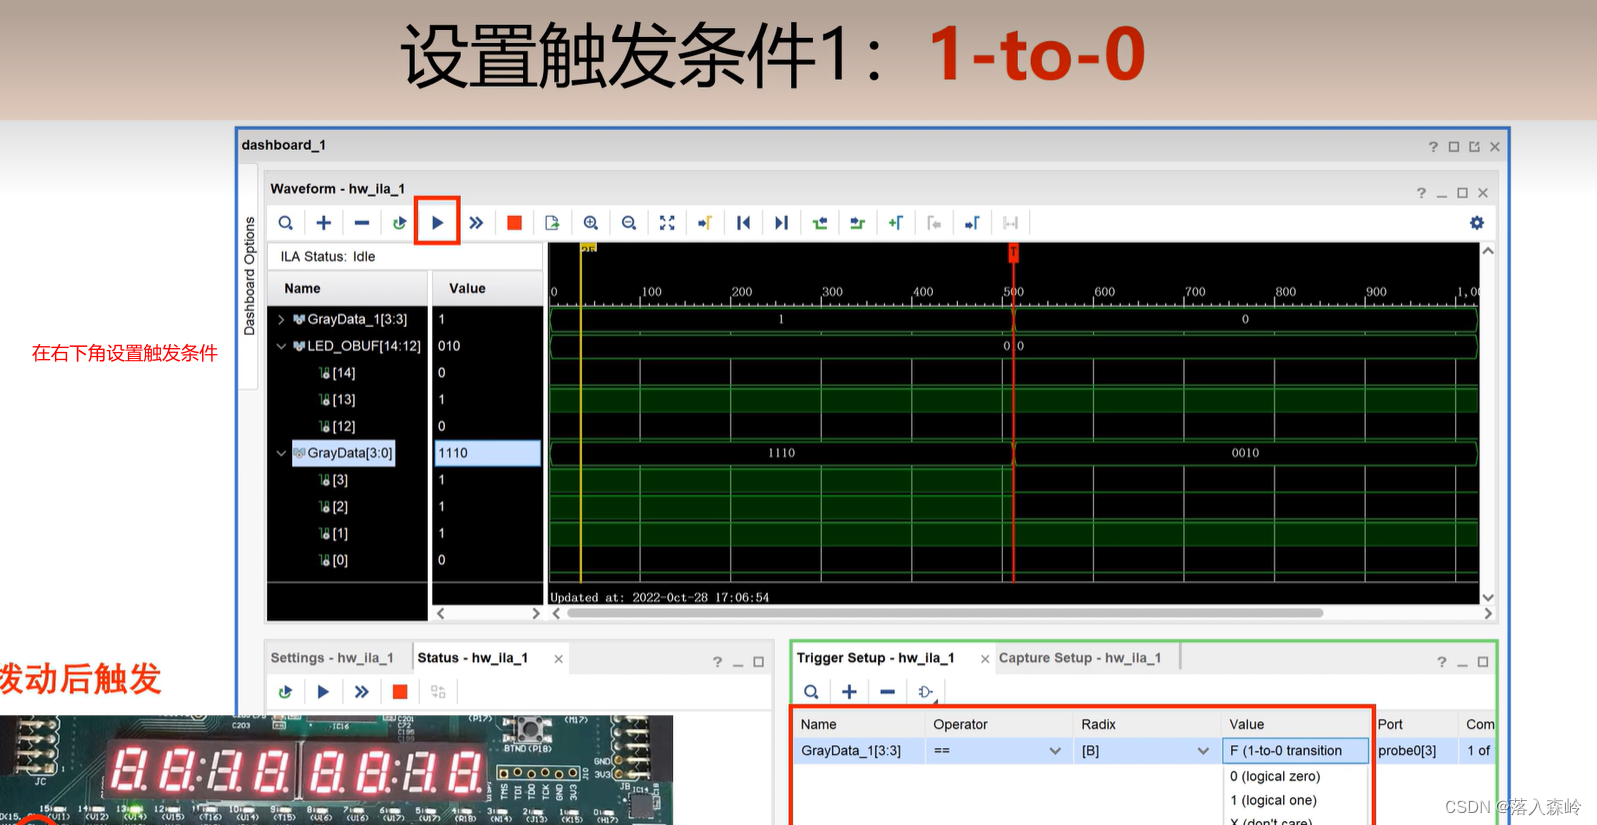1597x825 pixels.
Task: Open help for Waveform panel
Action: tap(1421, 193)
